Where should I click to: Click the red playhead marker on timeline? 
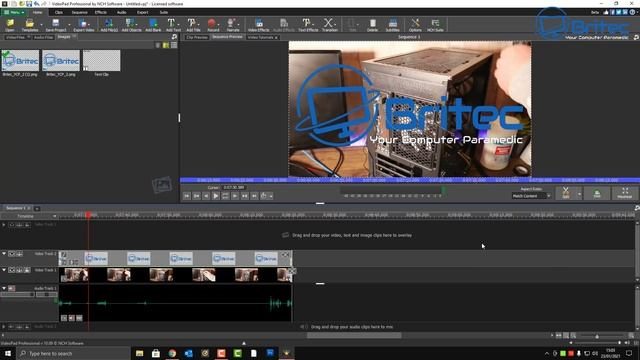click(88, 215)
